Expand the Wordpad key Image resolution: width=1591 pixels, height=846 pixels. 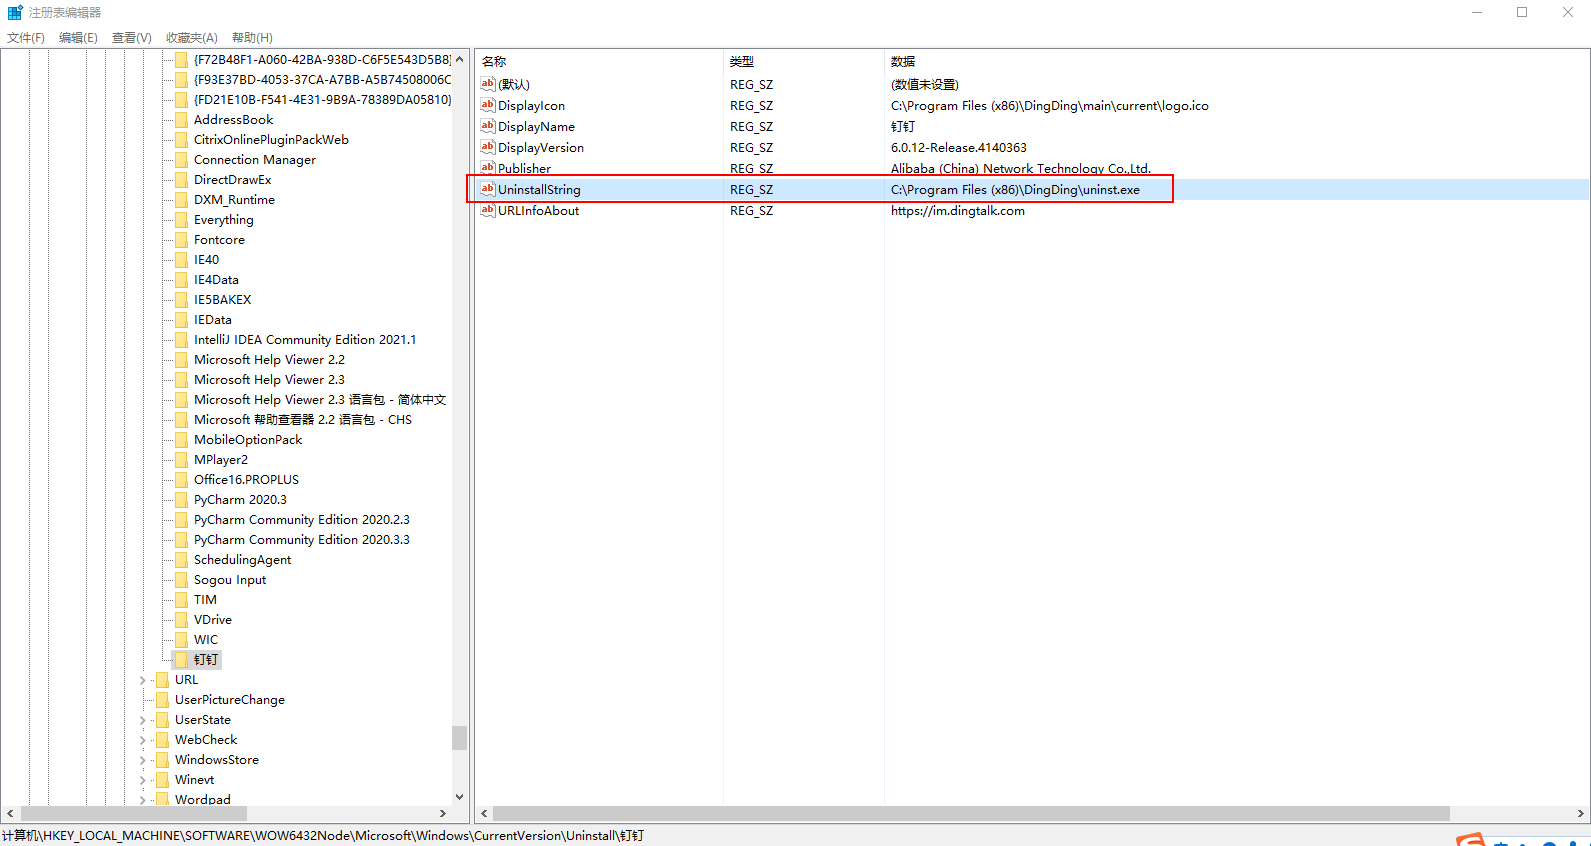[142, 800]
